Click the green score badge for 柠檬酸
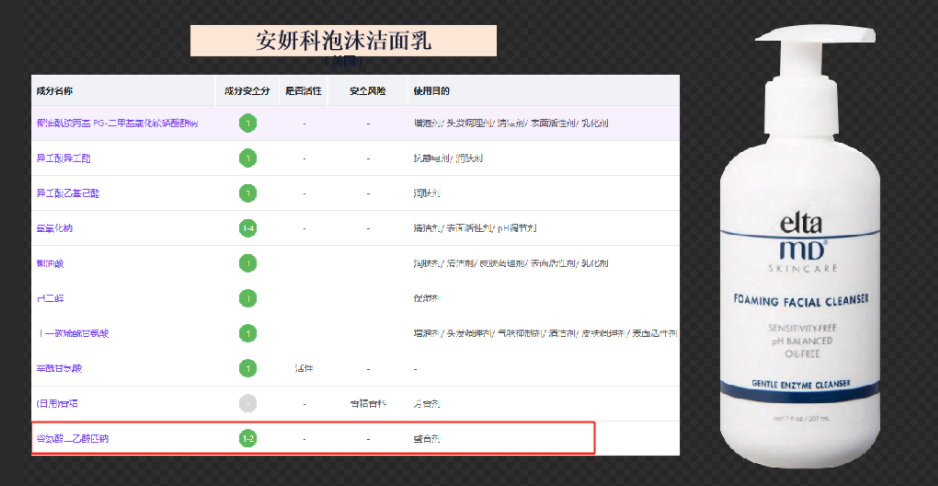 248,263
